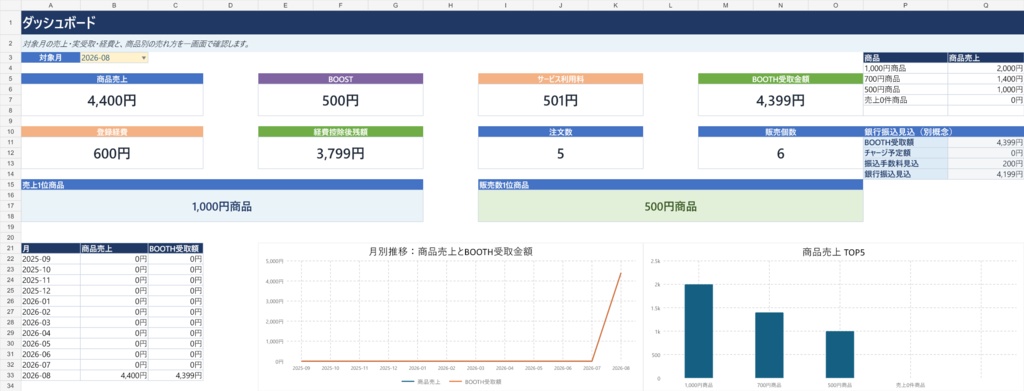This screenshot has height=391, width=1024.
Task: Click the チャージ予定額 label cell
Action: 905,153
